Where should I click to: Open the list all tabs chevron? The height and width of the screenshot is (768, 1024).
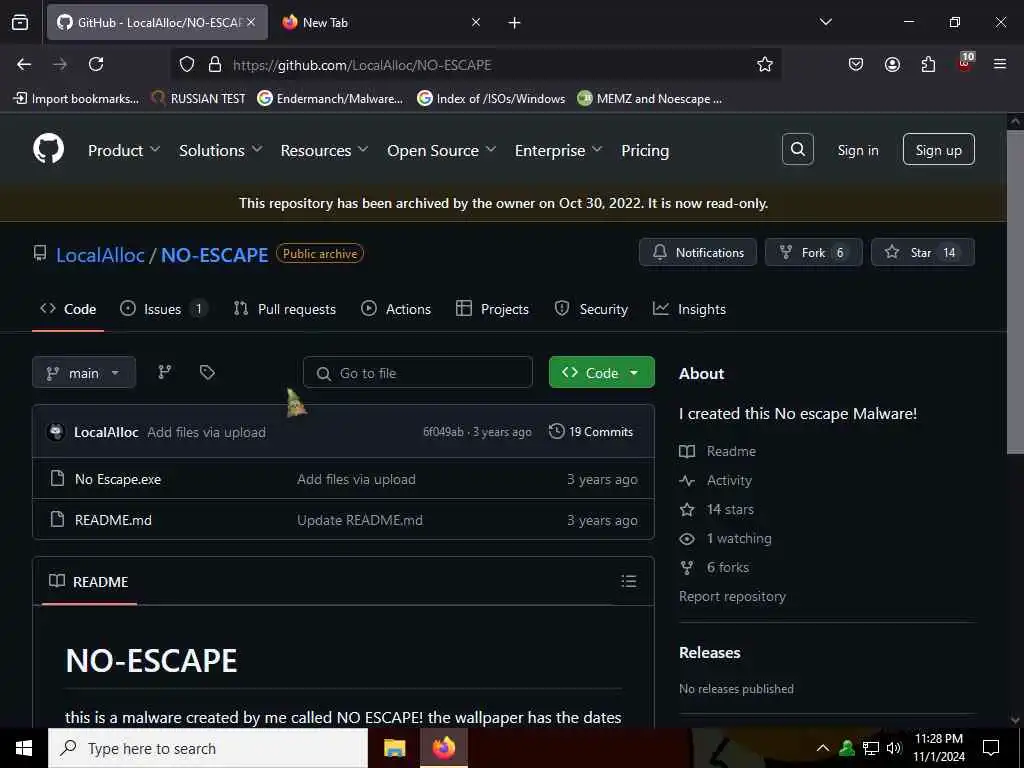coord(825,22)
